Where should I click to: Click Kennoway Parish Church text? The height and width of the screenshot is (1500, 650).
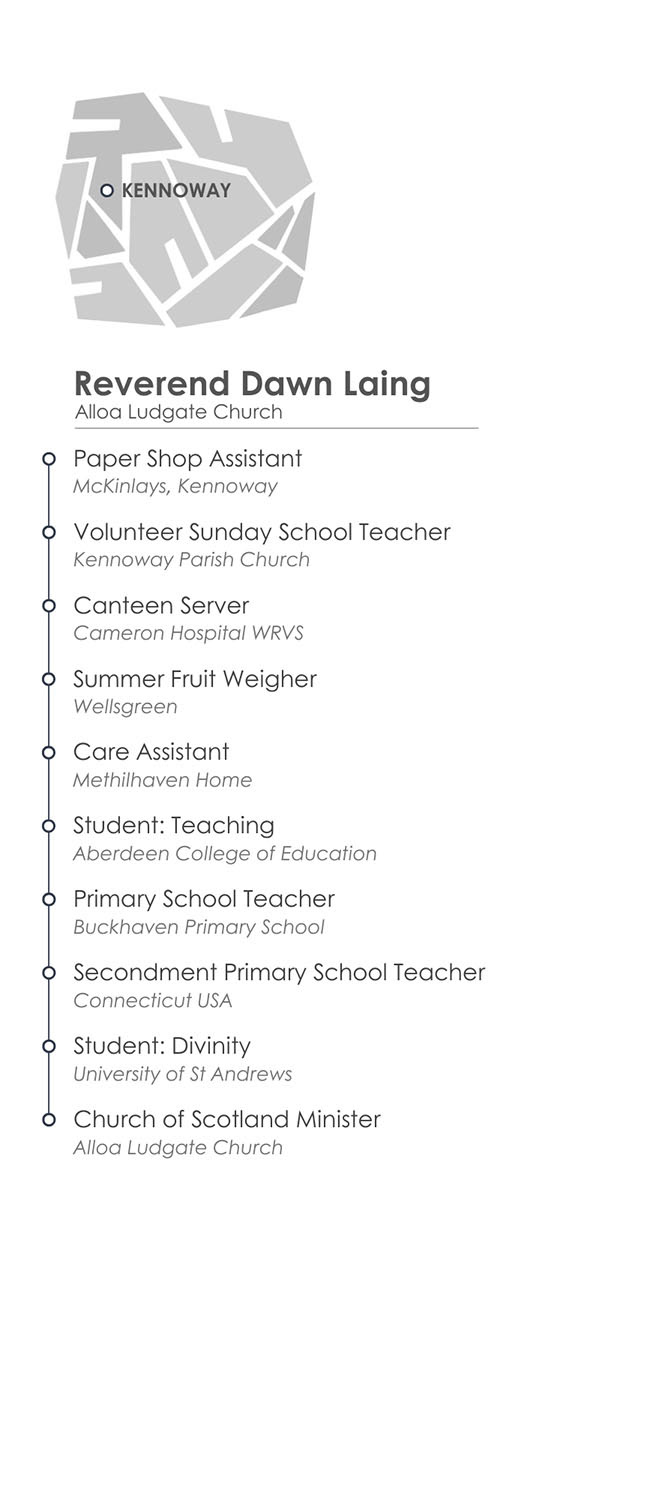[x=191, y=560]
